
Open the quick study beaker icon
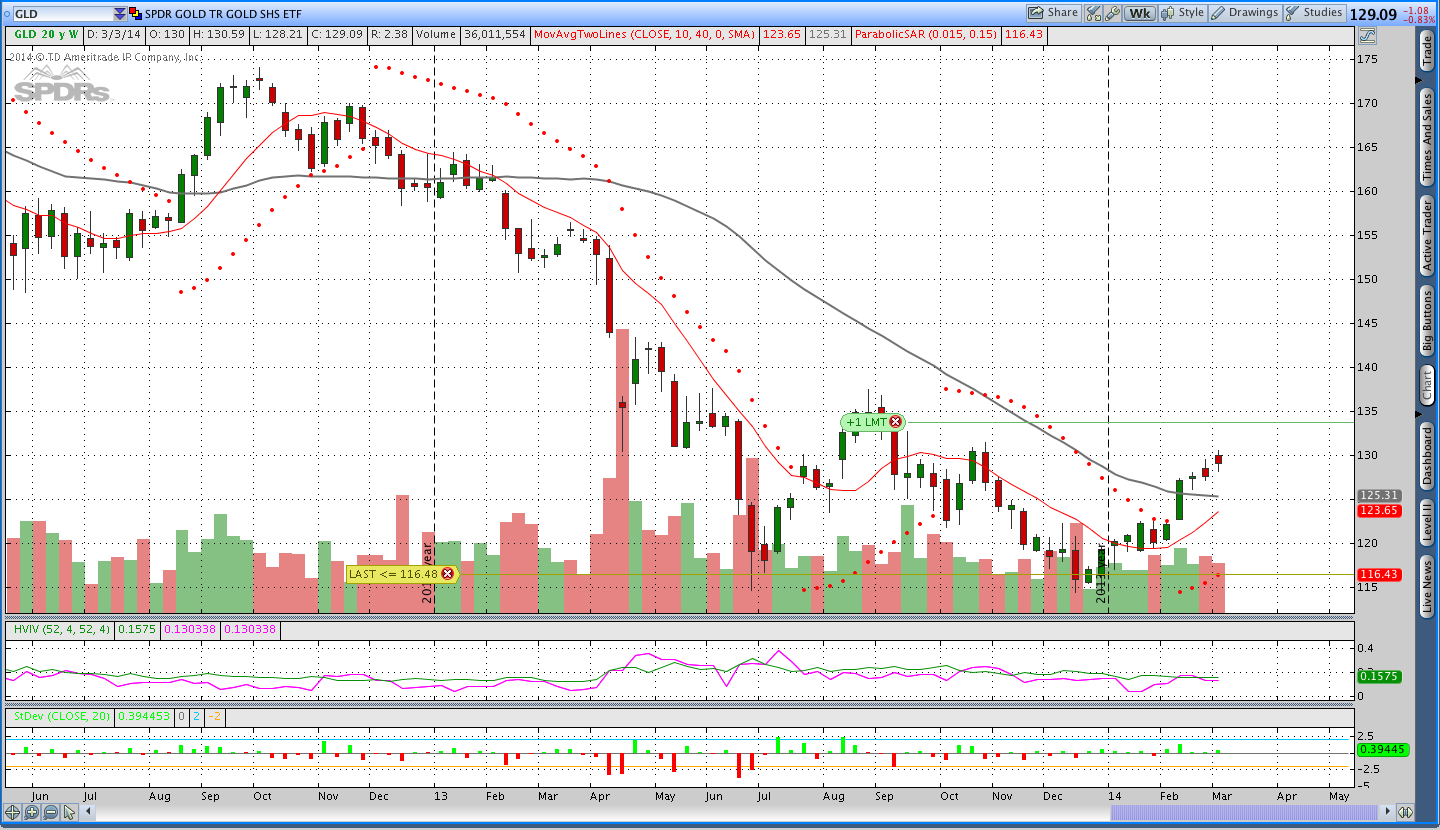(x=1093, y=13)
